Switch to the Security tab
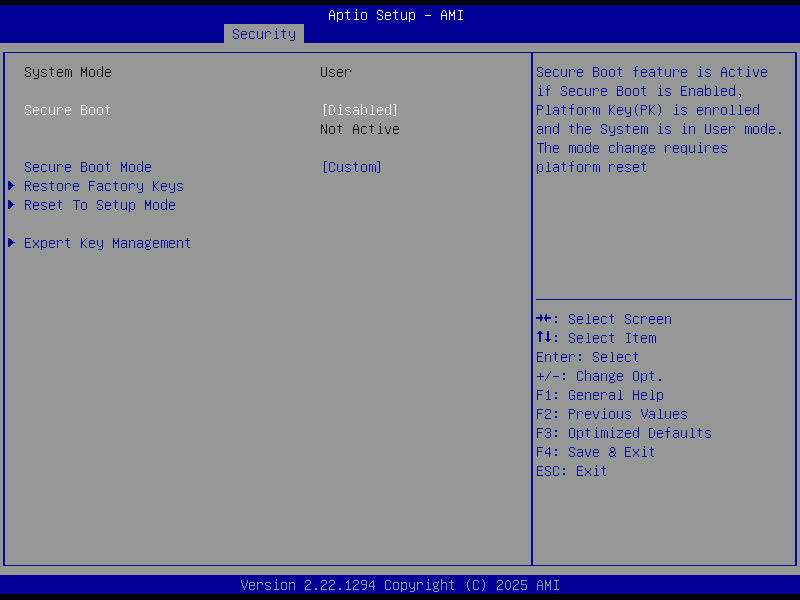Screen dimensions: 800x600 tap(263, 33)
